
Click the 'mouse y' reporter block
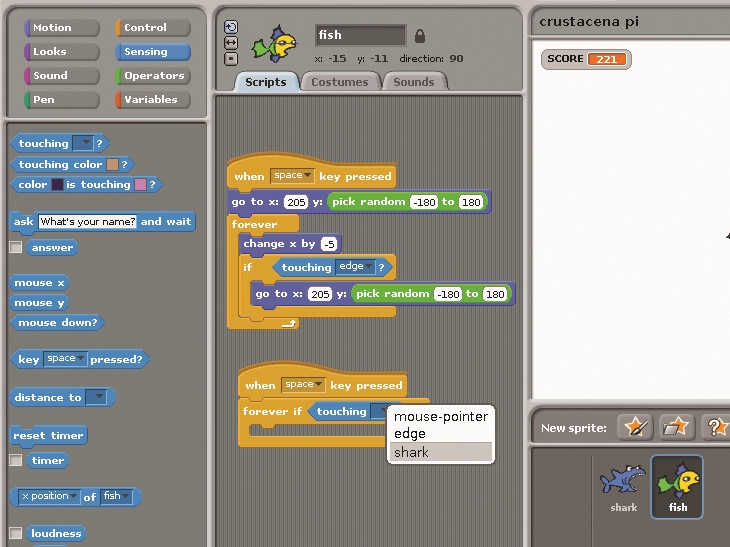click(x=39, y=303)
